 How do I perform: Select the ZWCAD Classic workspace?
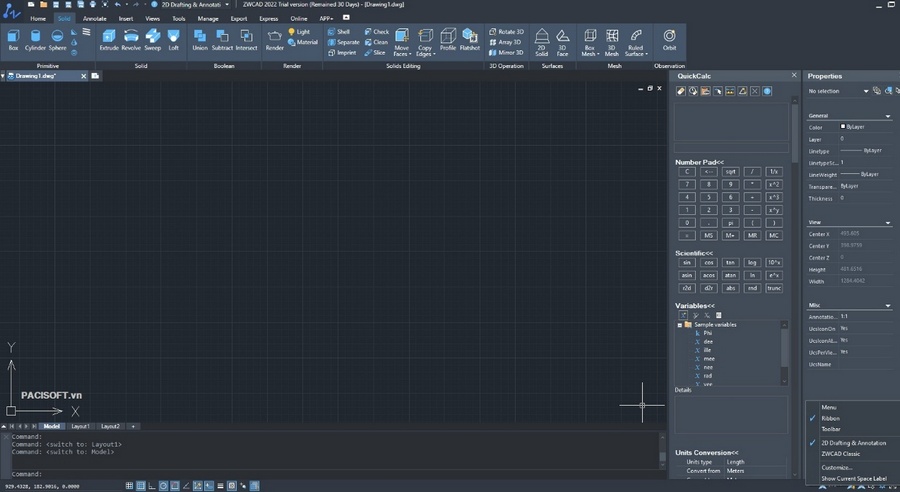(x=840, y=454)
